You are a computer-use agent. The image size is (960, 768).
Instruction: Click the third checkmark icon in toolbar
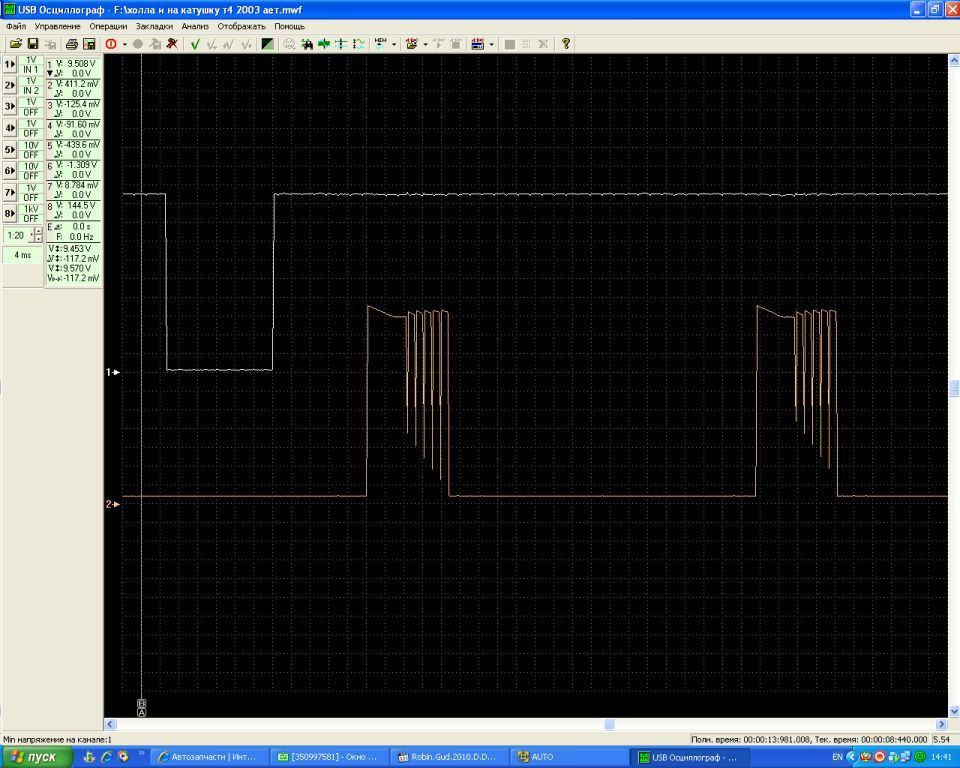[229, 44]
